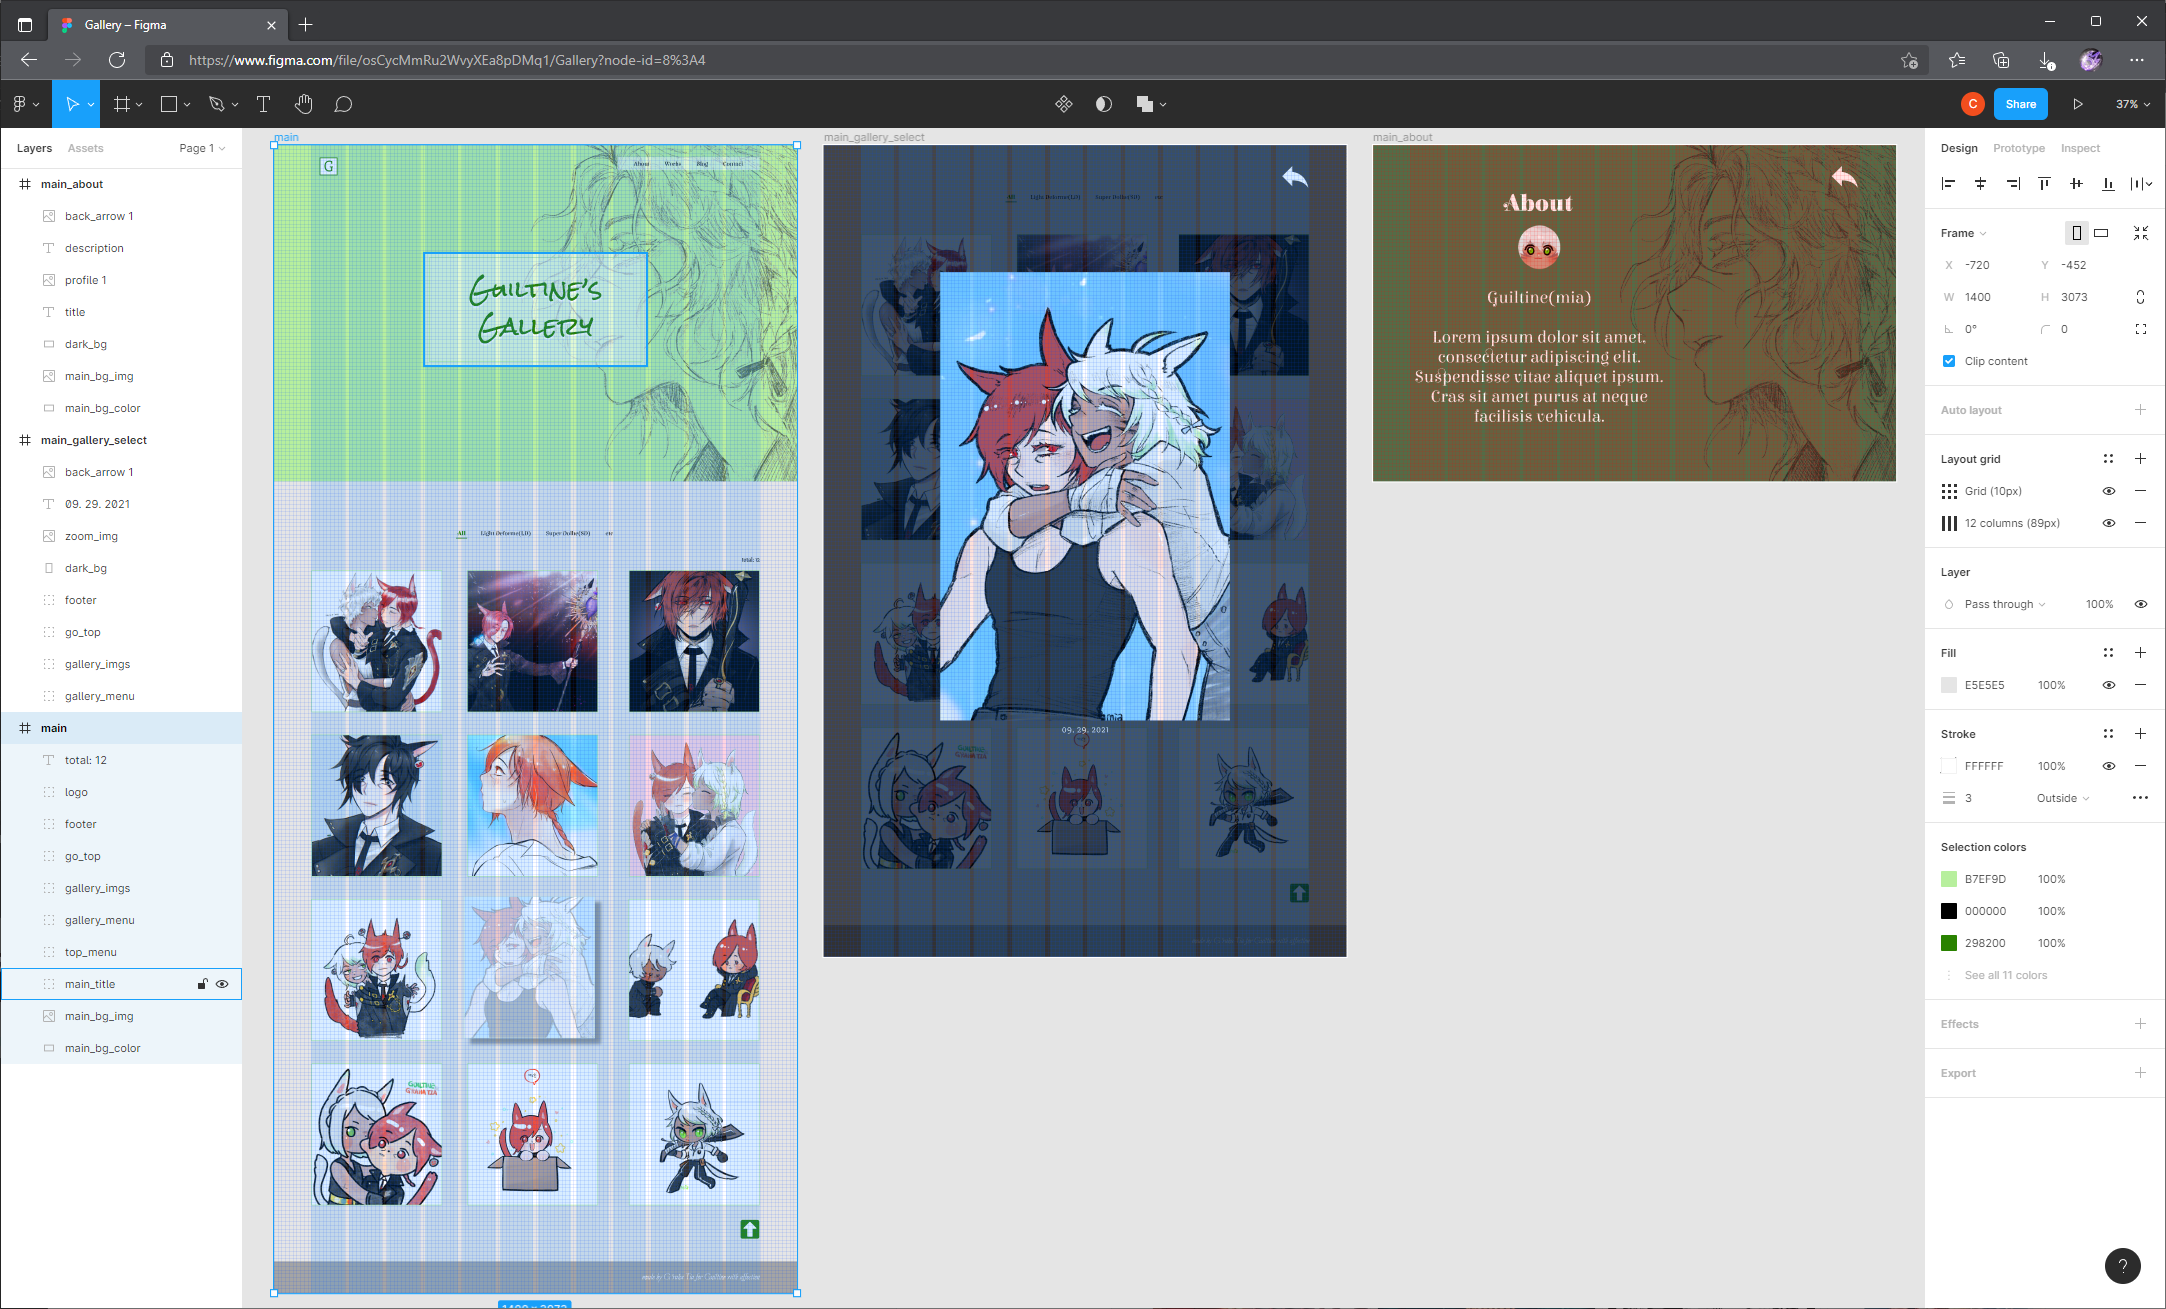Viewport: 2166px width, 1309px height.
Task: Click See all 11 colors link
Action: point(2005,975)
